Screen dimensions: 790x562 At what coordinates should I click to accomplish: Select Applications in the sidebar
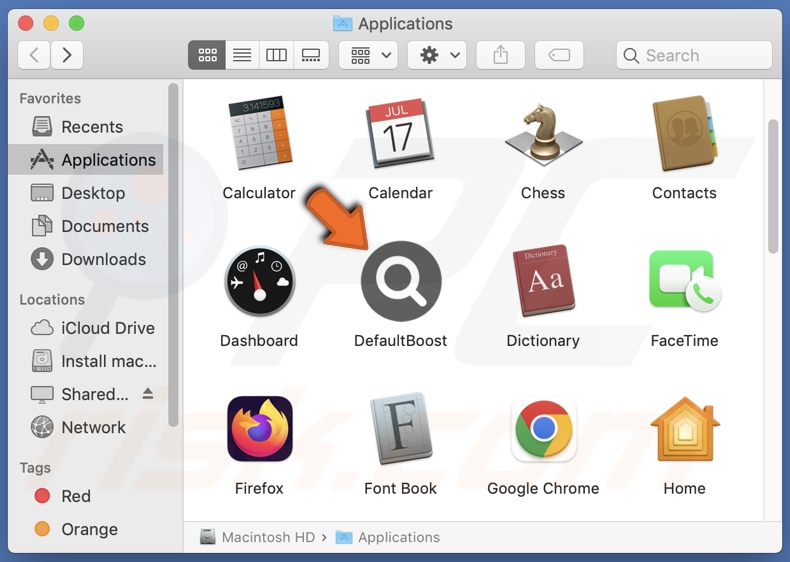(x=86, y=160)
